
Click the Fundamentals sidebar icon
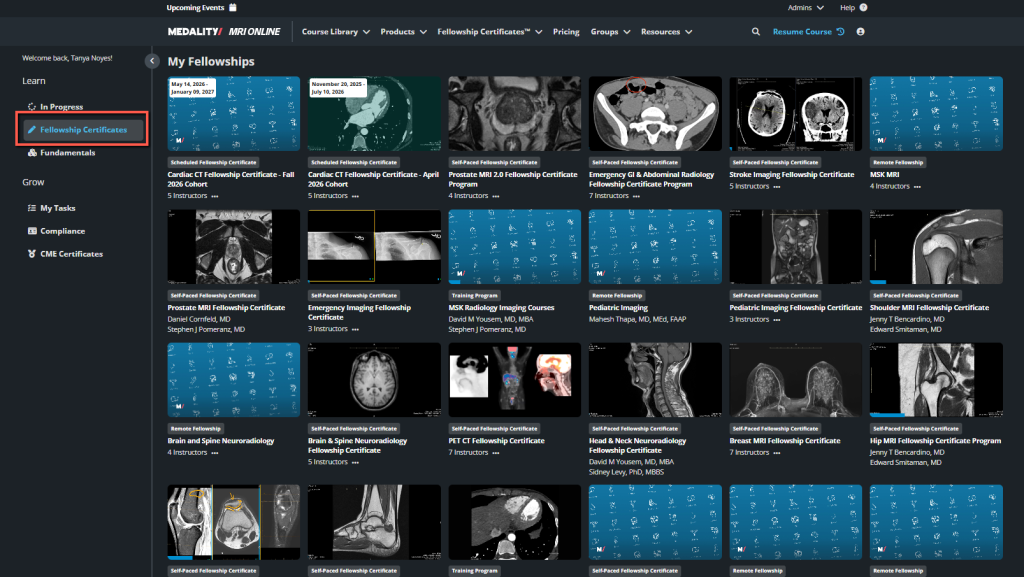pos(31,152)
